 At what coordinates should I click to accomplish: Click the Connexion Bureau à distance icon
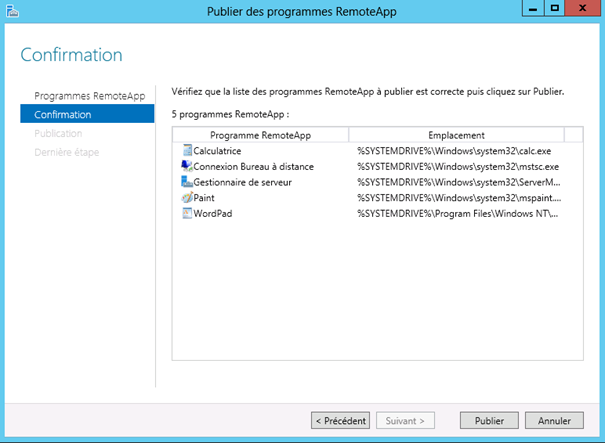click(x=186, y=166)
